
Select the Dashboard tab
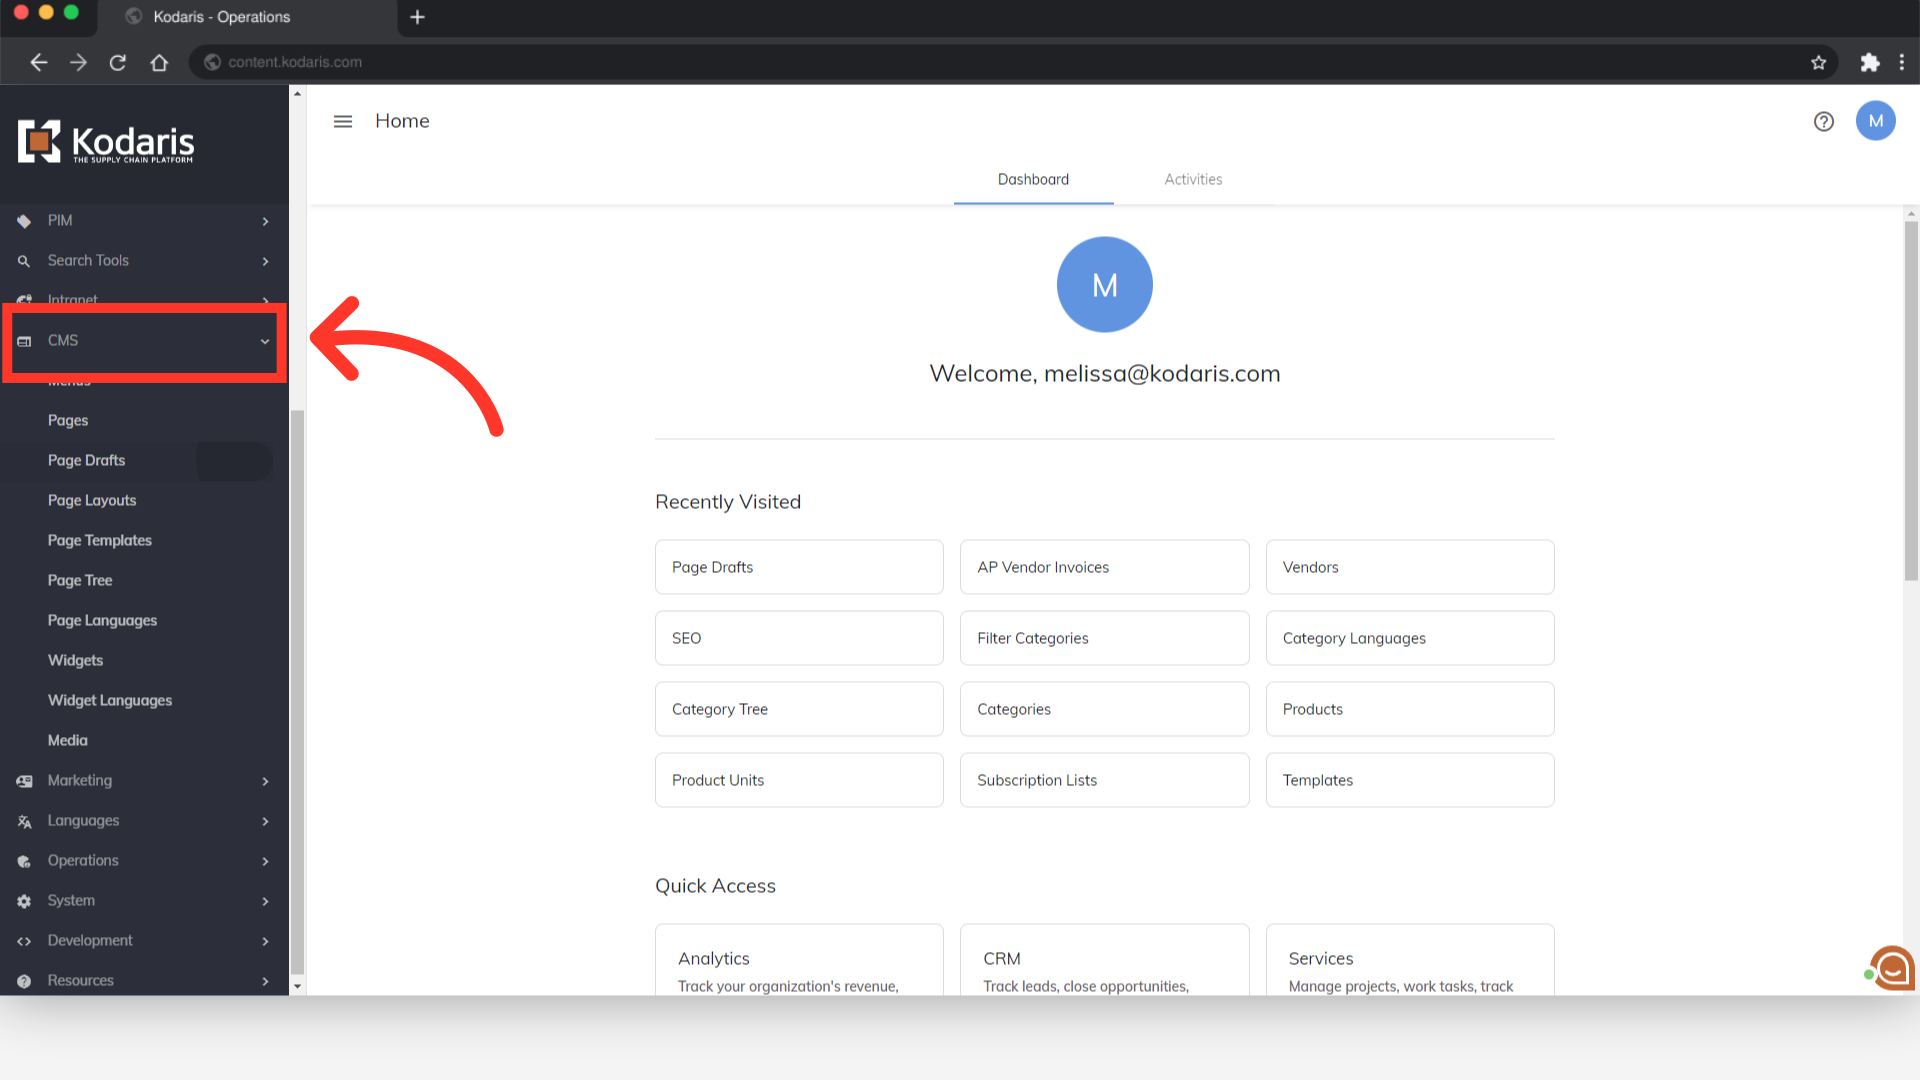[x=1033, y=179]
